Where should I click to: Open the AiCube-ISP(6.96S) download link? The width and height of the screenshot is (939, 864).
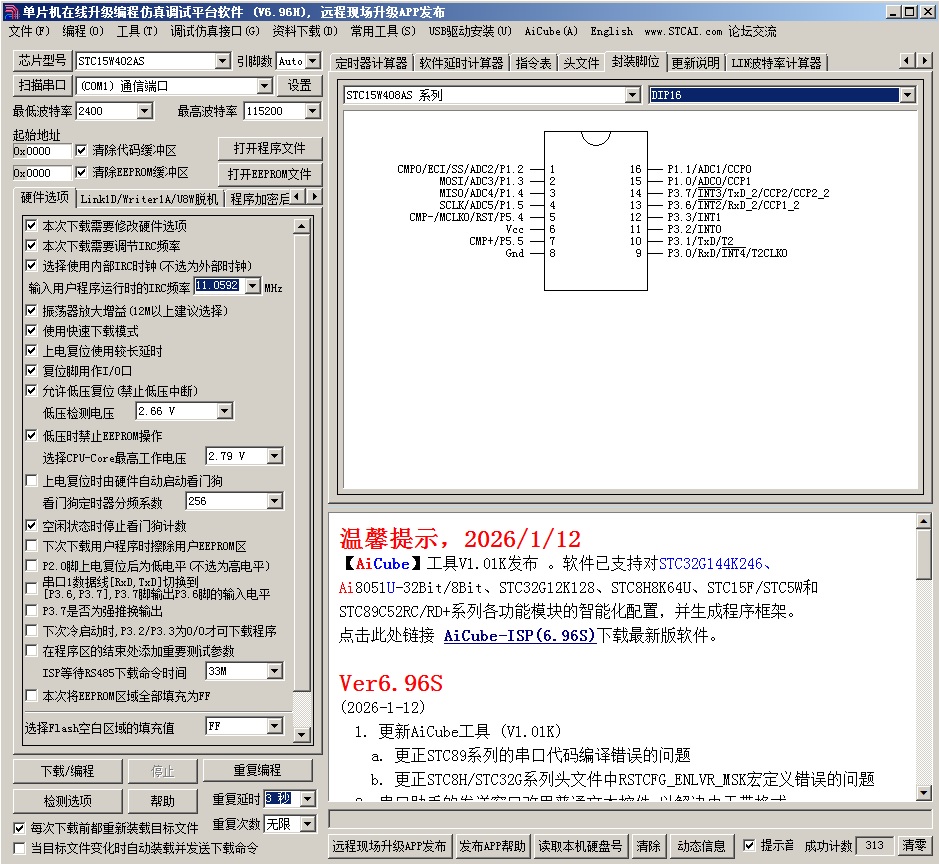click(519, 635)
